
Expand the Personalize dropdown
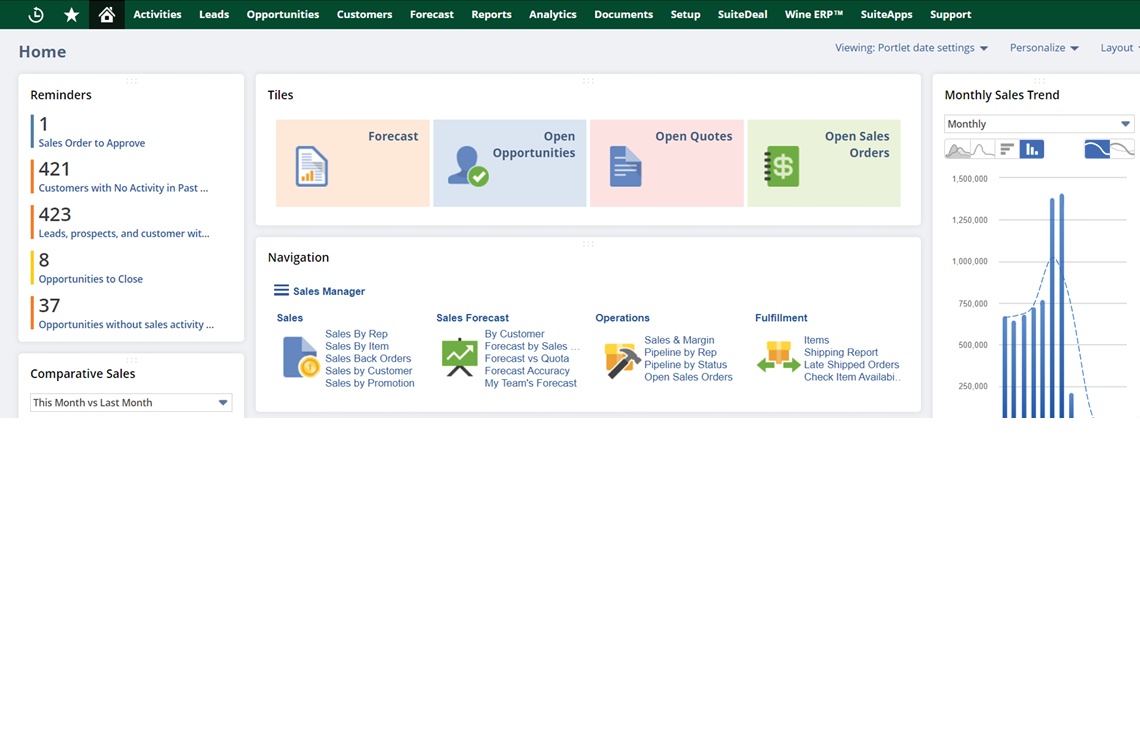[1044, 48]
